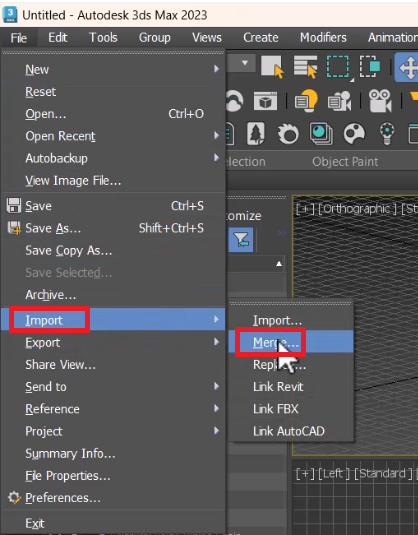Image resolution: width=418 pixels, height=535 pixels.
Task: Open the toolbar selection filter dropdown arrow
Action: (x=244, y=63)
